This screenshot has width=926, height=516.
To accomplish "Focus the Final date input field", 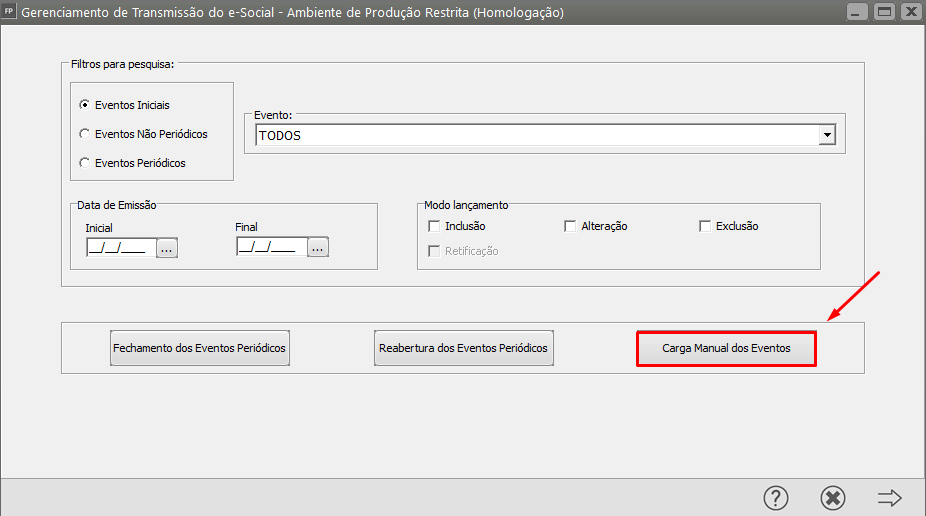I will [271, 247].
